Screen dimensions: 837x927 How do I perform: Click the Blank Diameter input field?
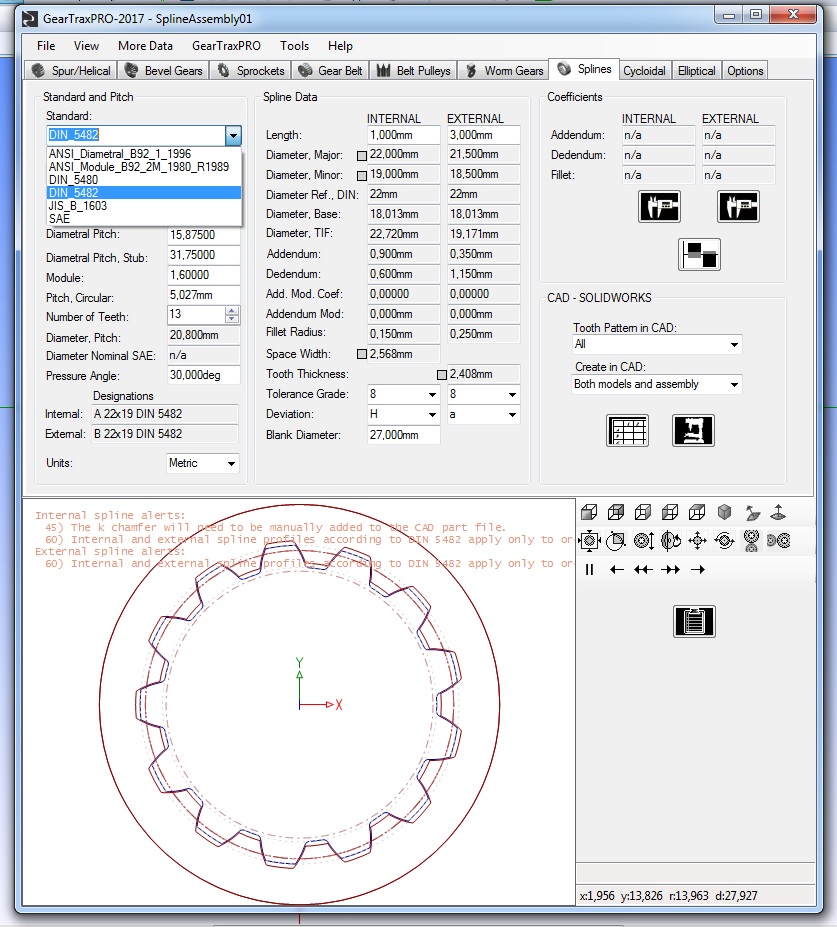404,435
